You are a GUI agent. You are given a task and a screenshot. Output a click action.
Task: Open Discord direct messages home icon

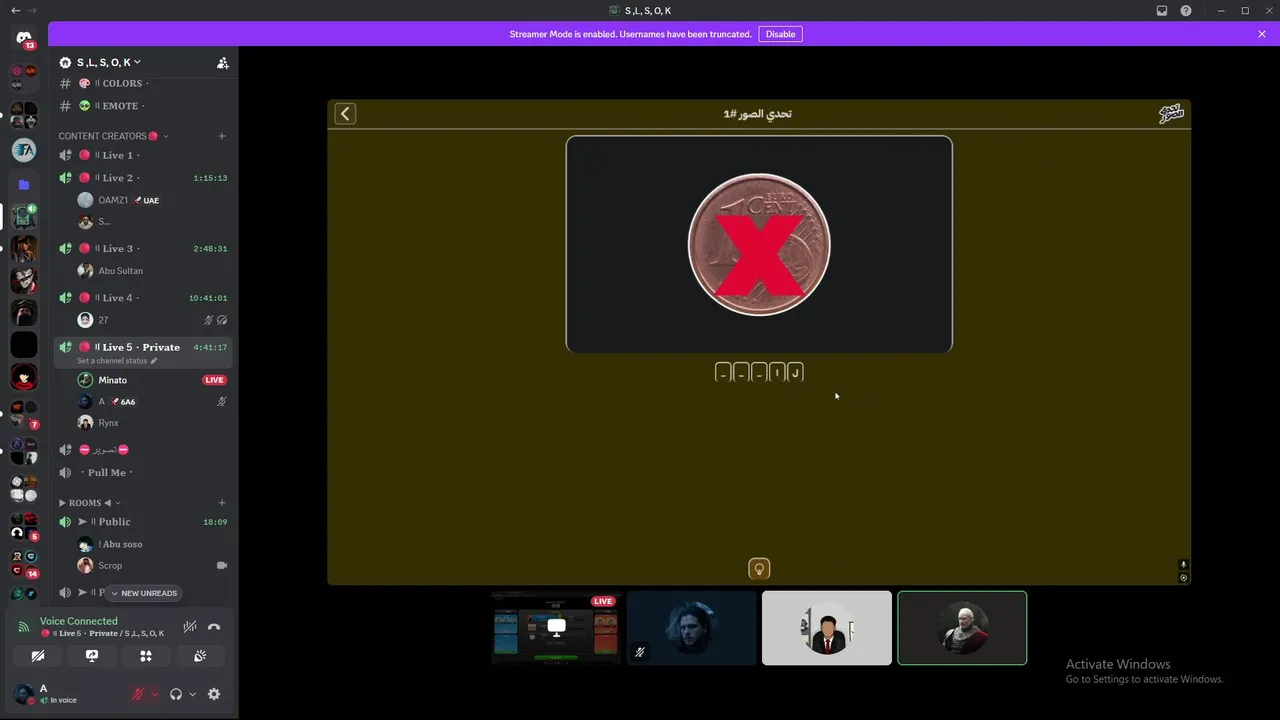point(24,38)
